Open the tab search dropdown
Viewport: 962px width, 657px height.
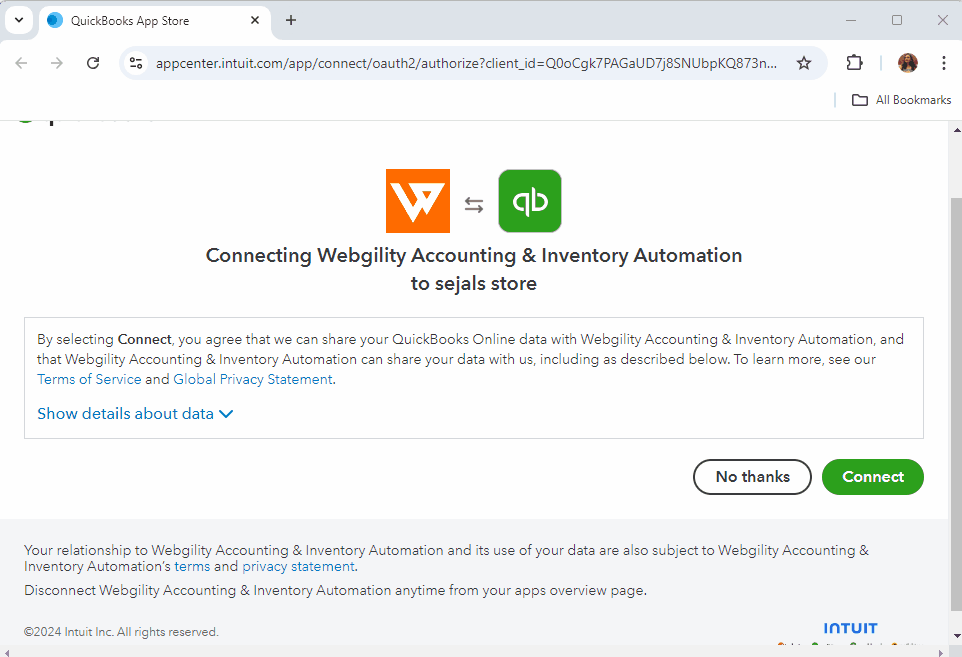(x=19, y=20)
